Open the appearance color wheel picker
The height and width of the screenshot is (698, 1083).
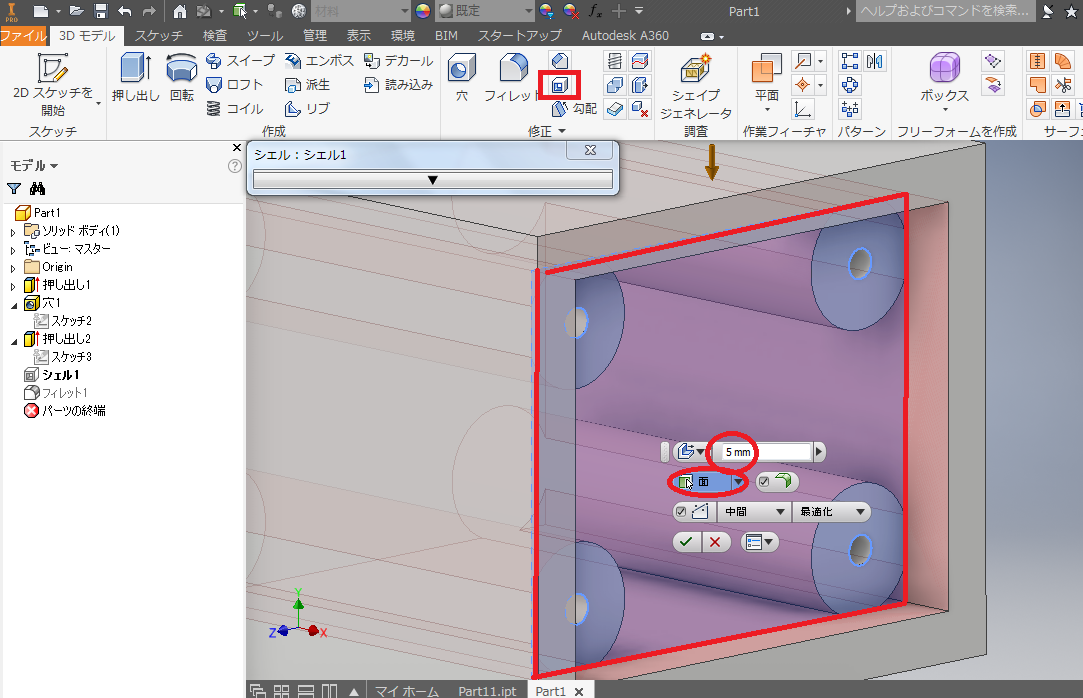point(423,10)
